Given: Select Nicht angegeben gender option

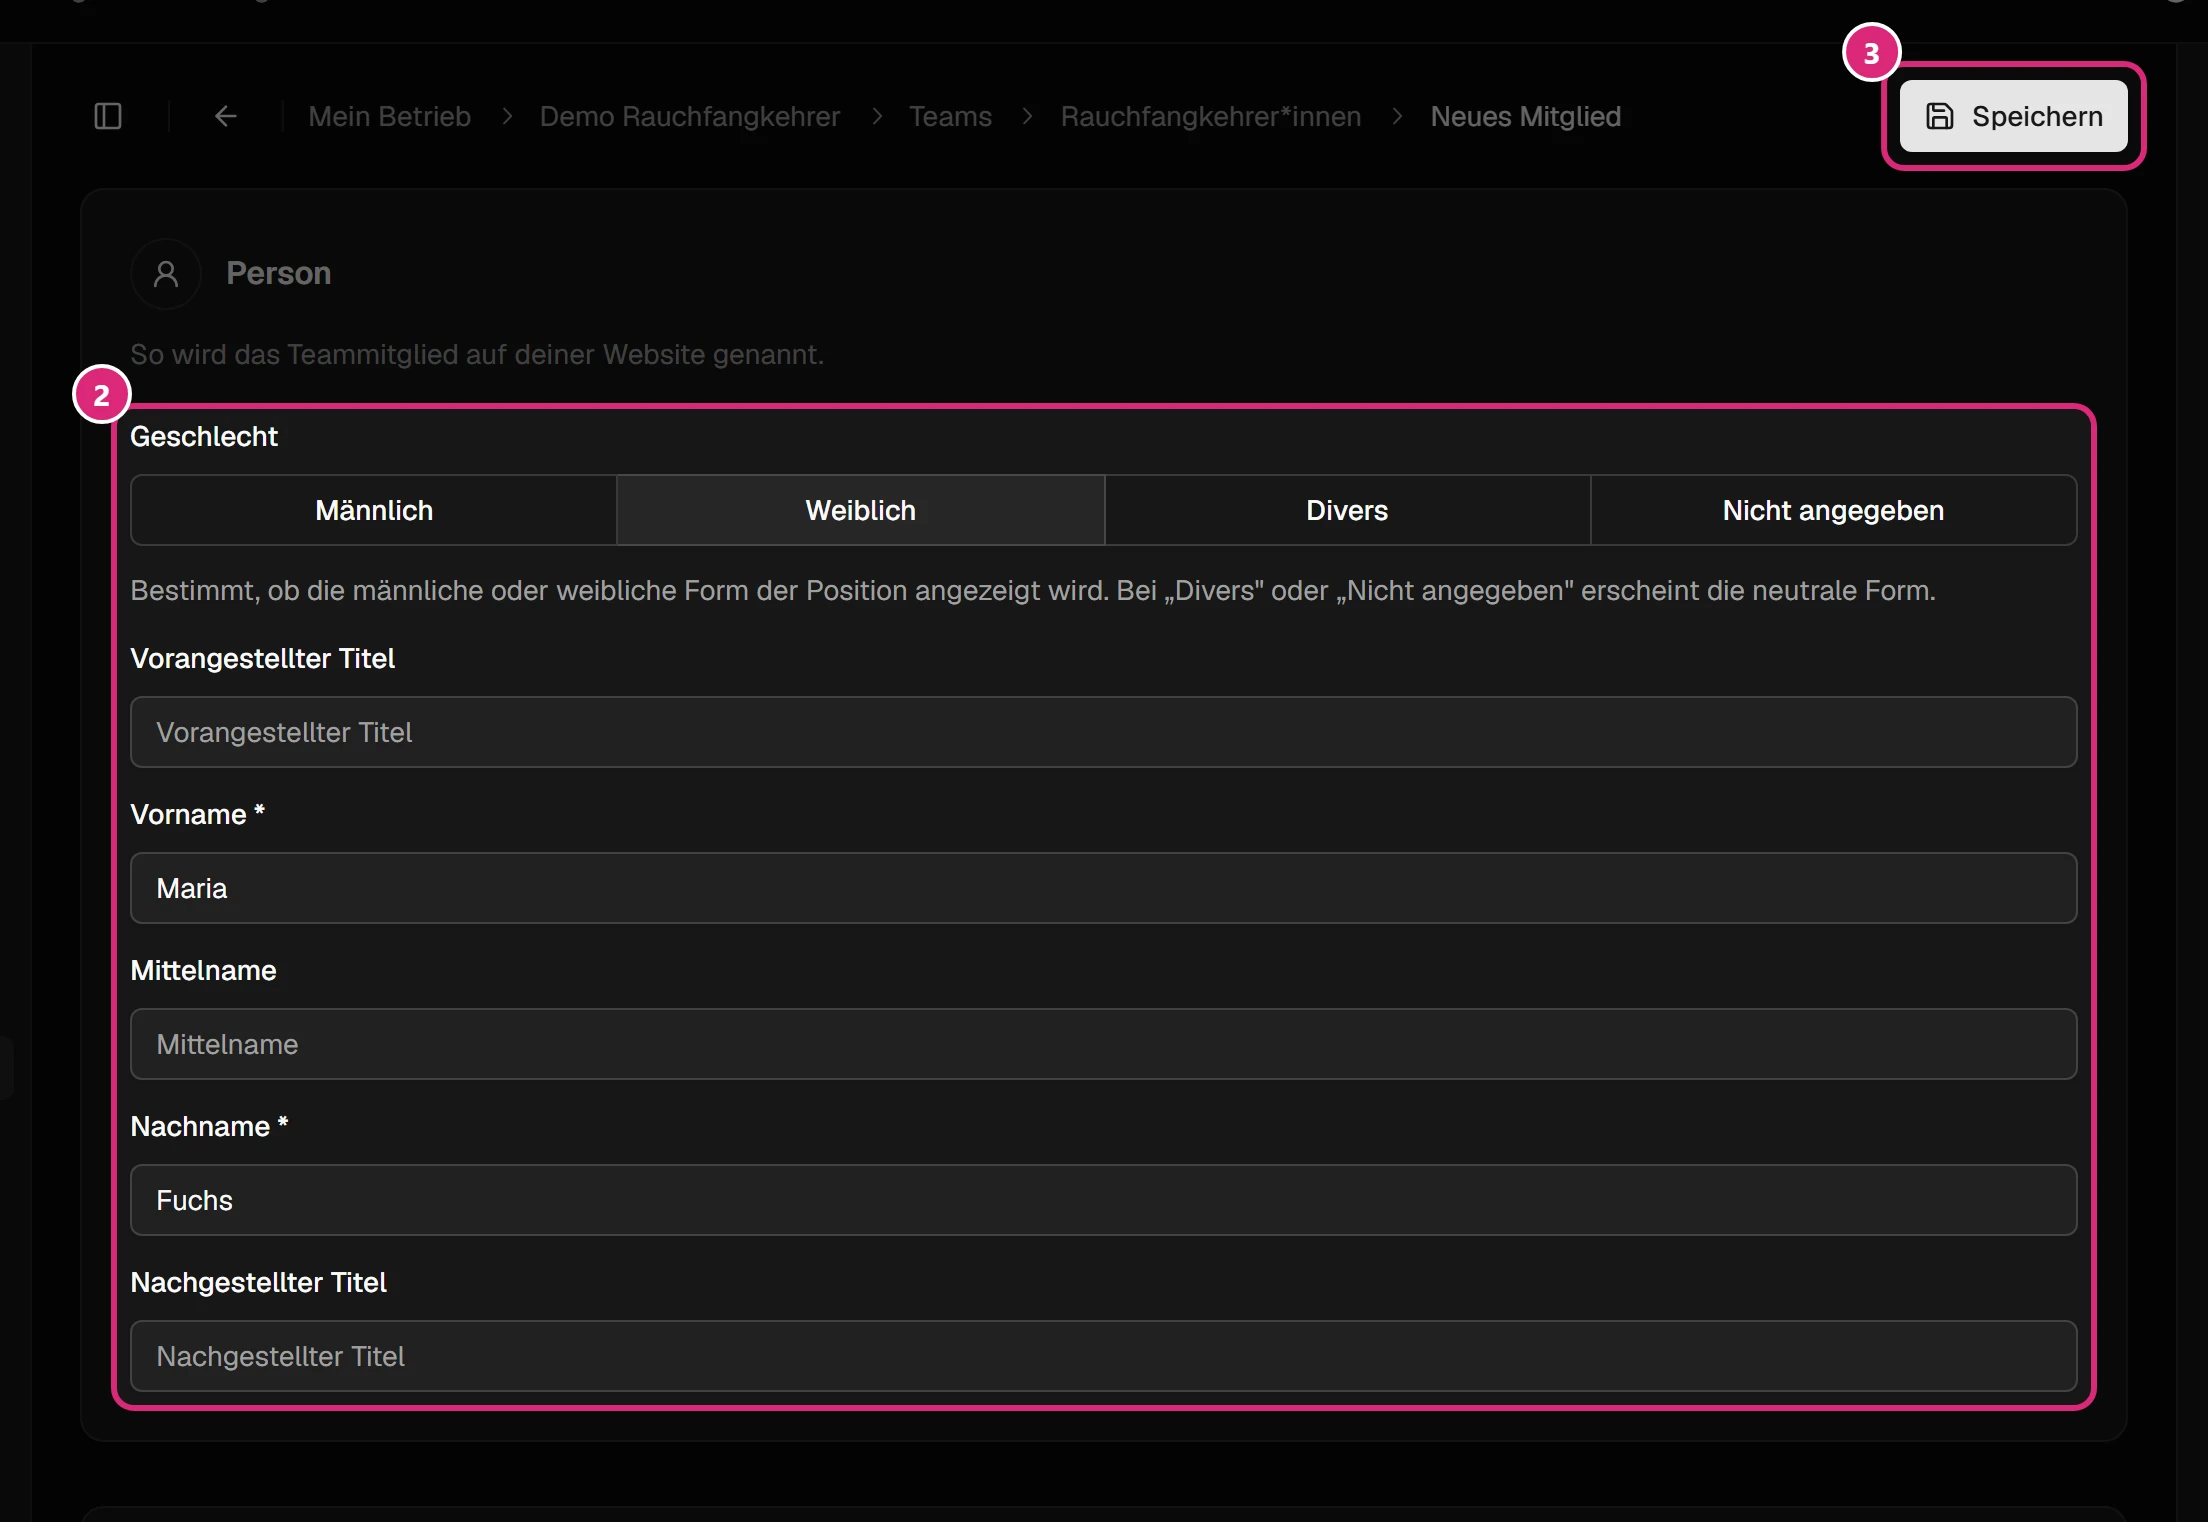Looking at the screenshot, I should coord(1833,510).
